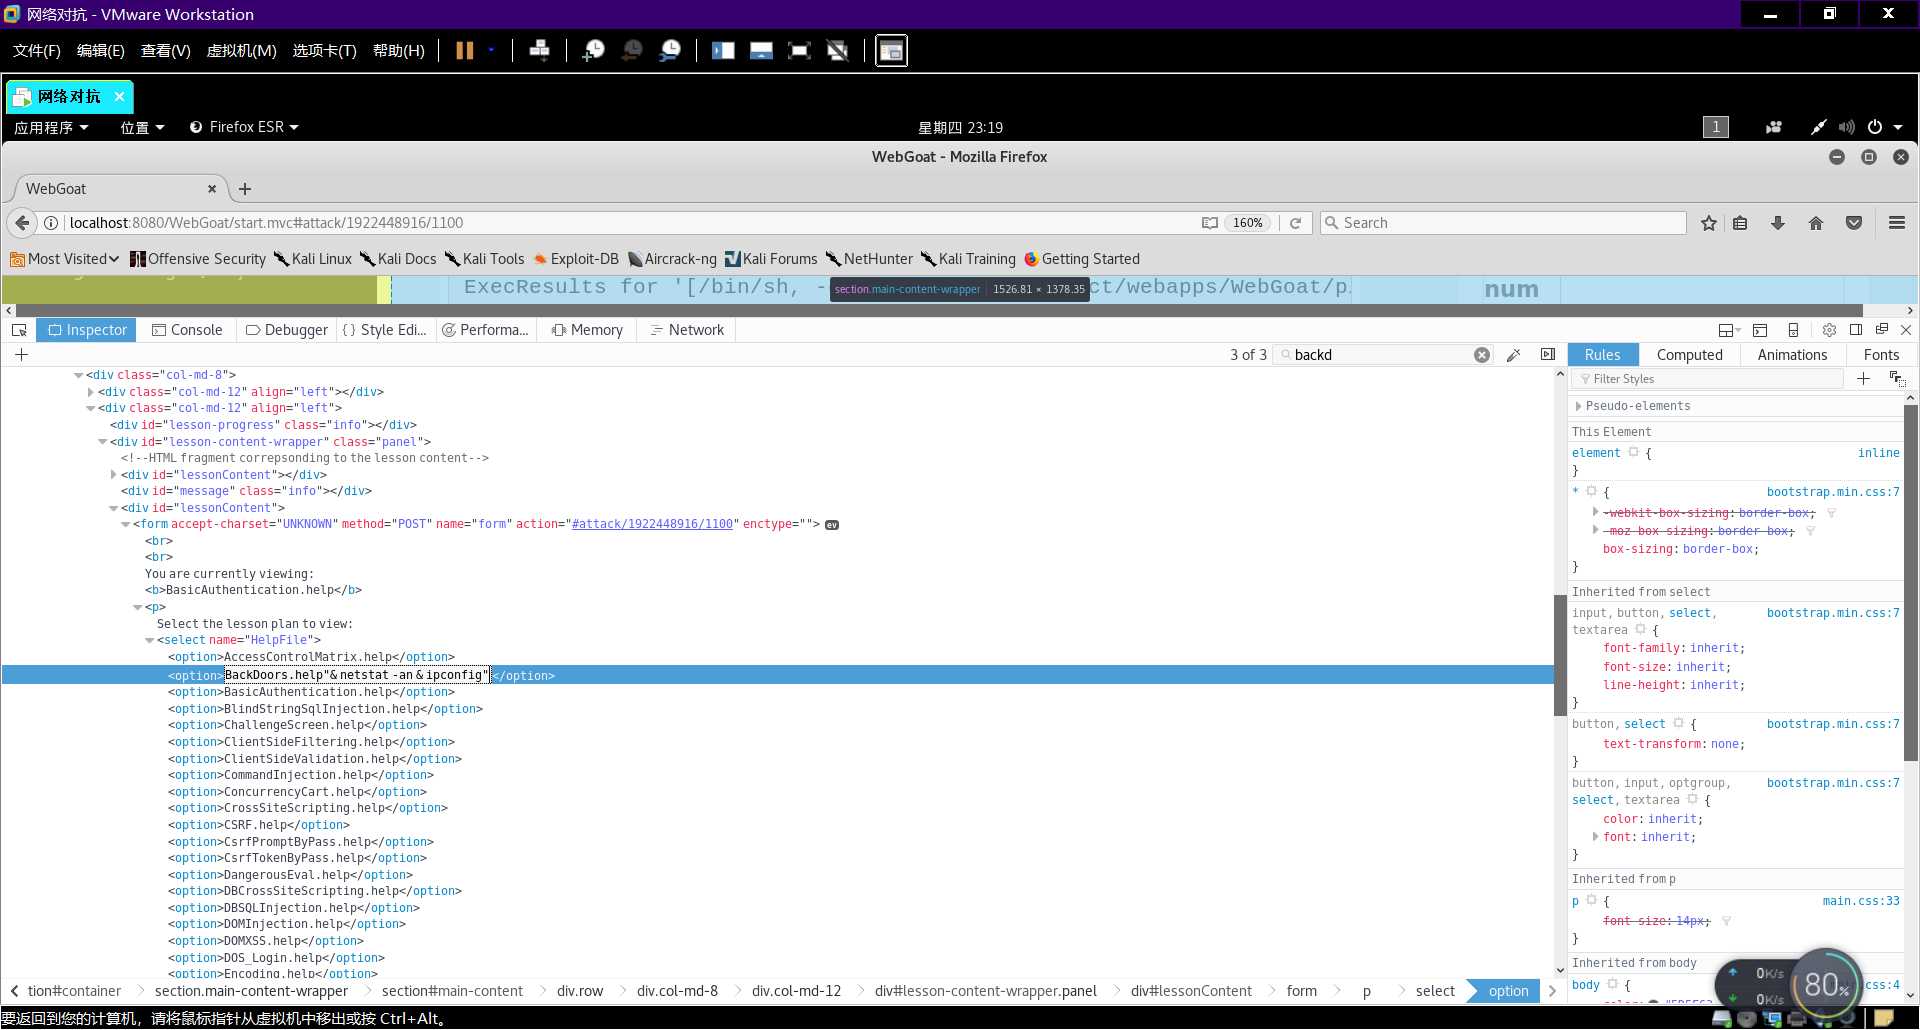Viewport: 1920px width, 1030px height.
Task: Clear the backd search field
Action: [1482, 355]
